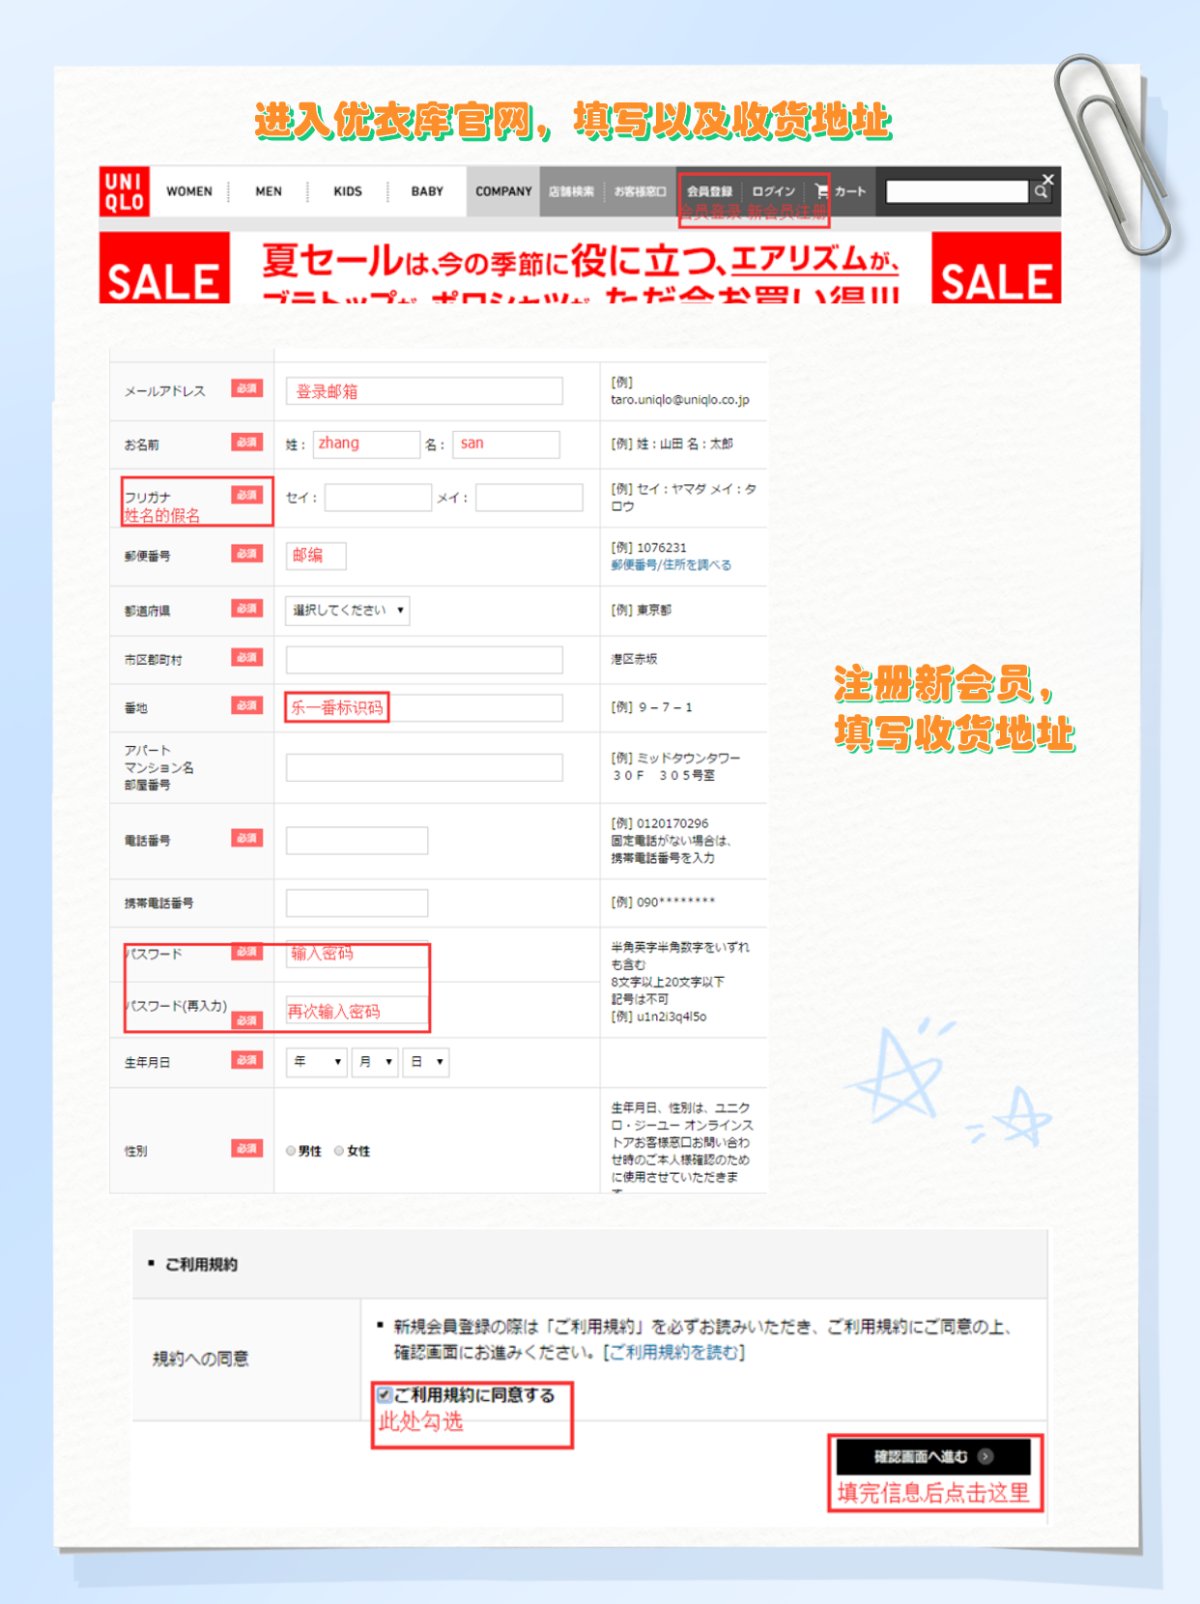1200x1604 pixels.
Task: Click the メイ furigana field
Action: tap(529, 497)
